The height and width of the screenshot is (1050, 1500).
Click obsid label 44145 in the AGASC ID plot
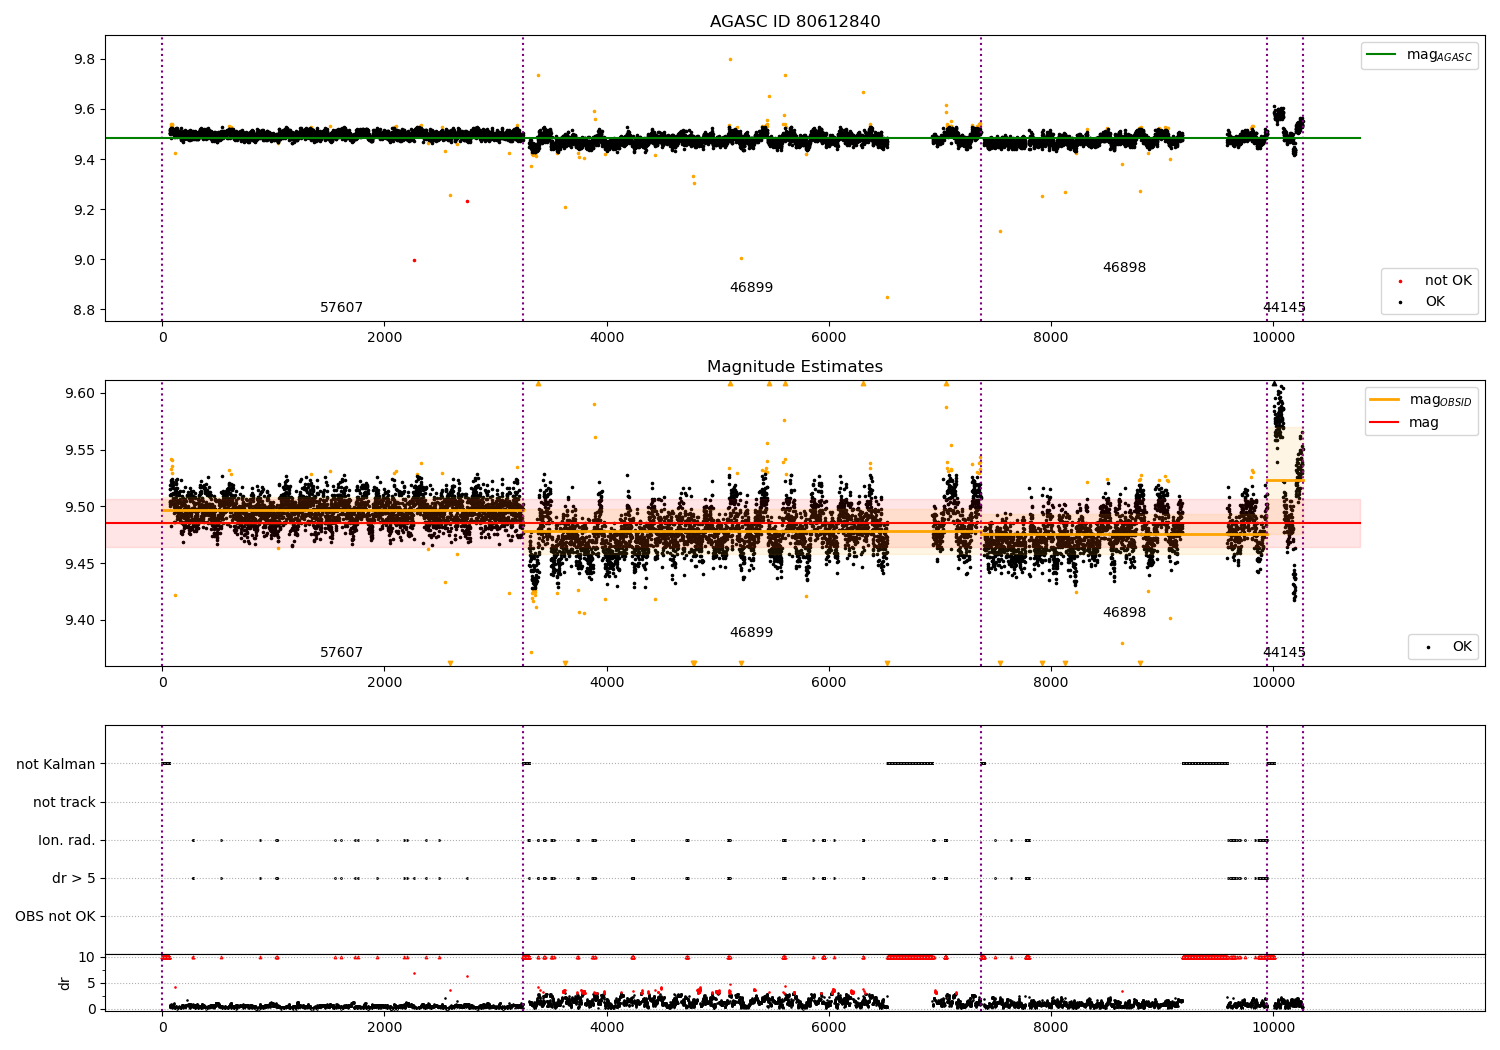(x=1284, y=308)
